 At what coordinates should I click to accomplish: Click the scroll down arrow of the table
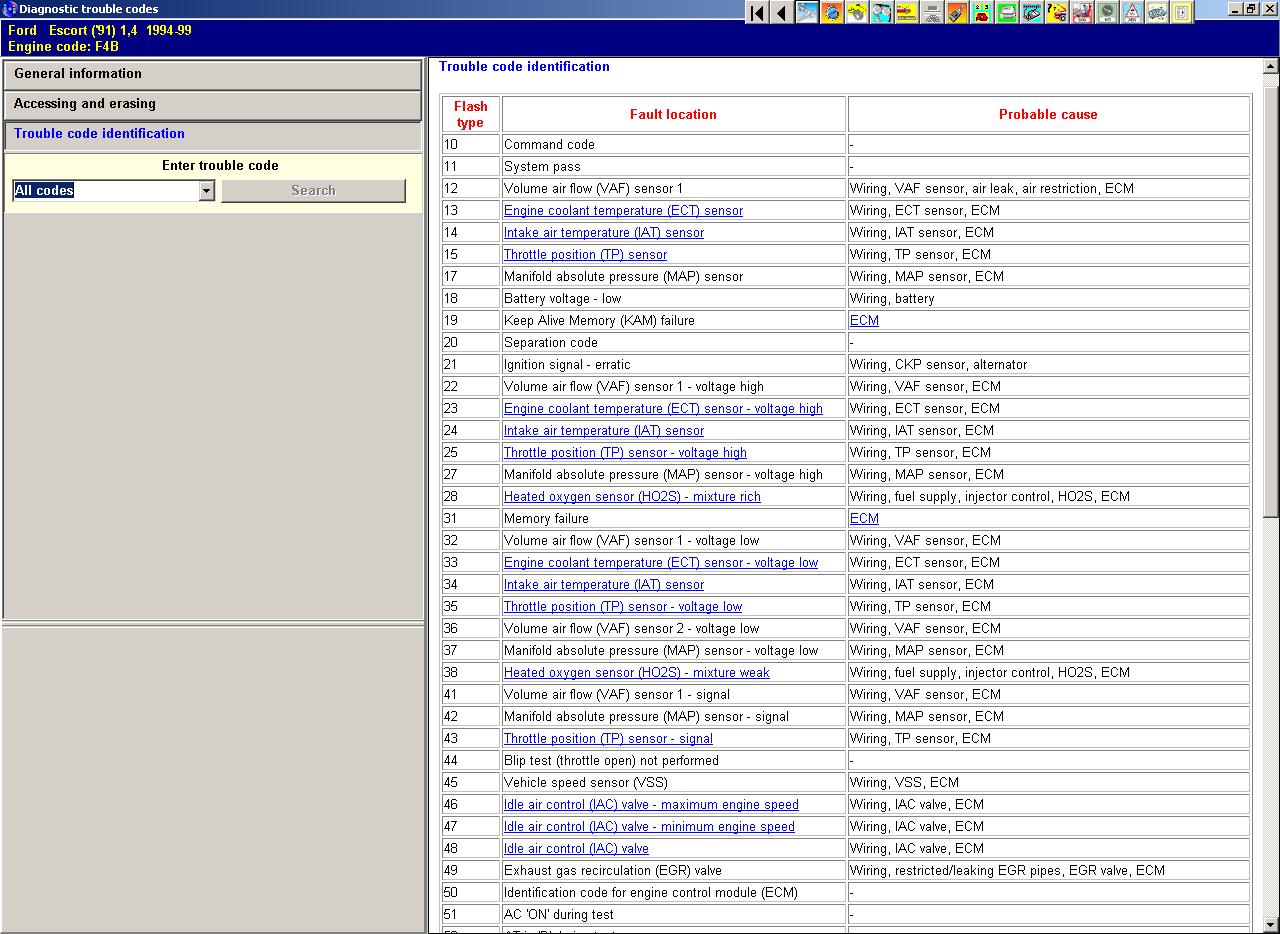(1271, 925)
